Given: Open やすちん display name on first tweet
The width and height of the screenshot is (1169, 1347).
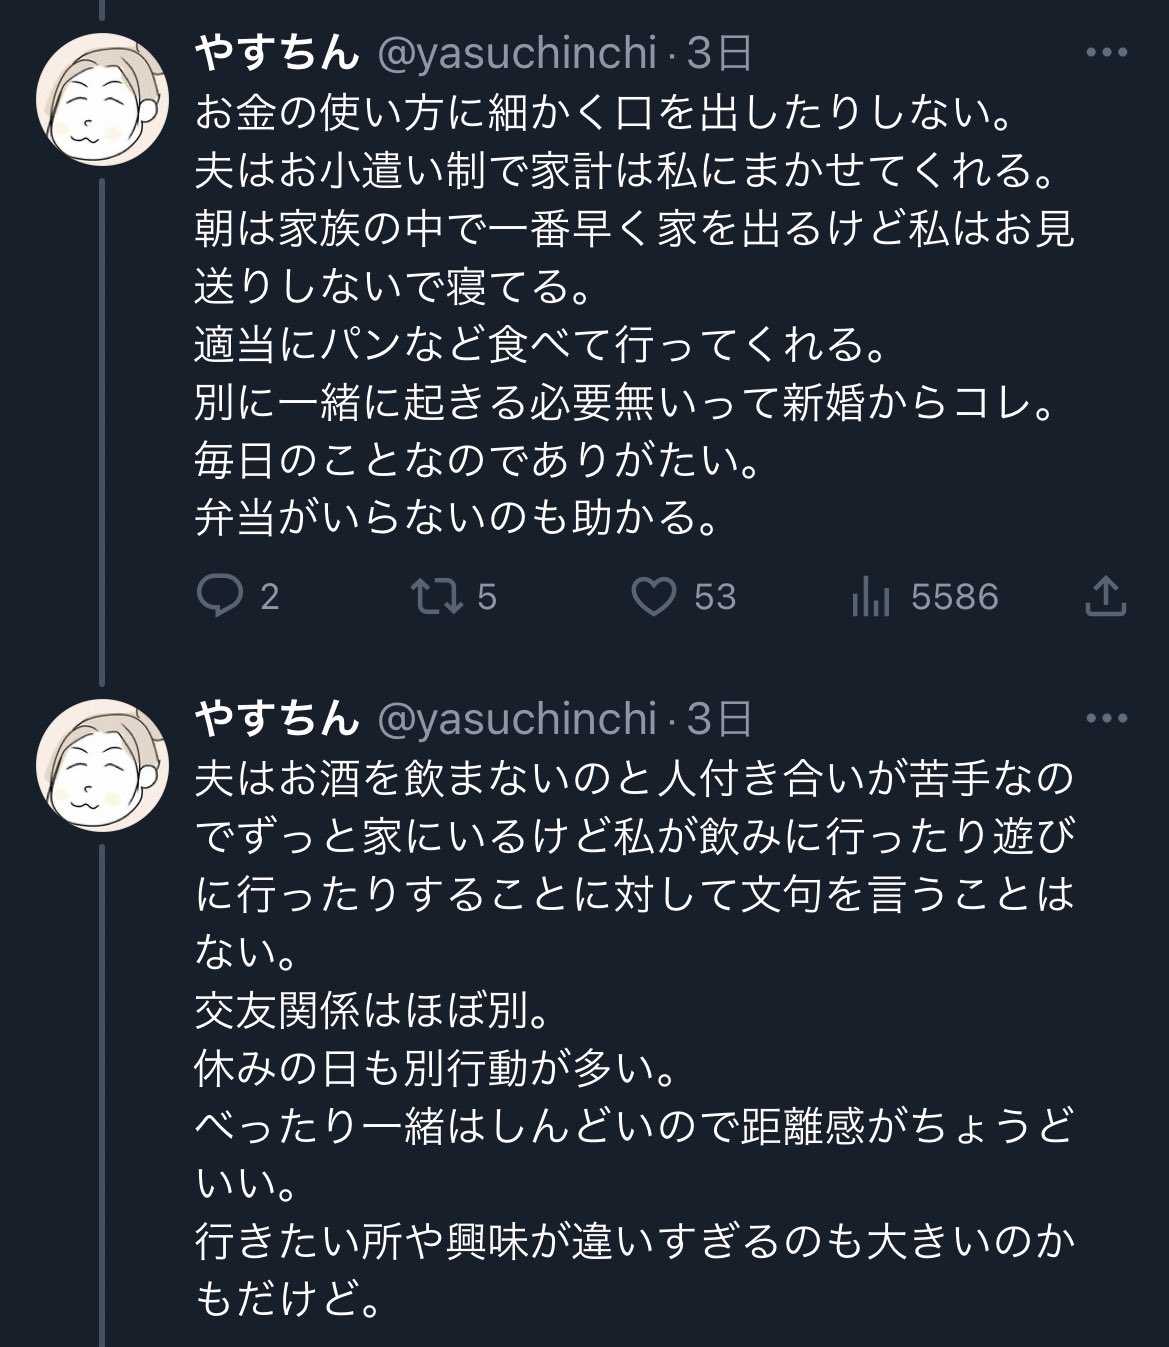Looking at the screenshot, I should [277, 53].
